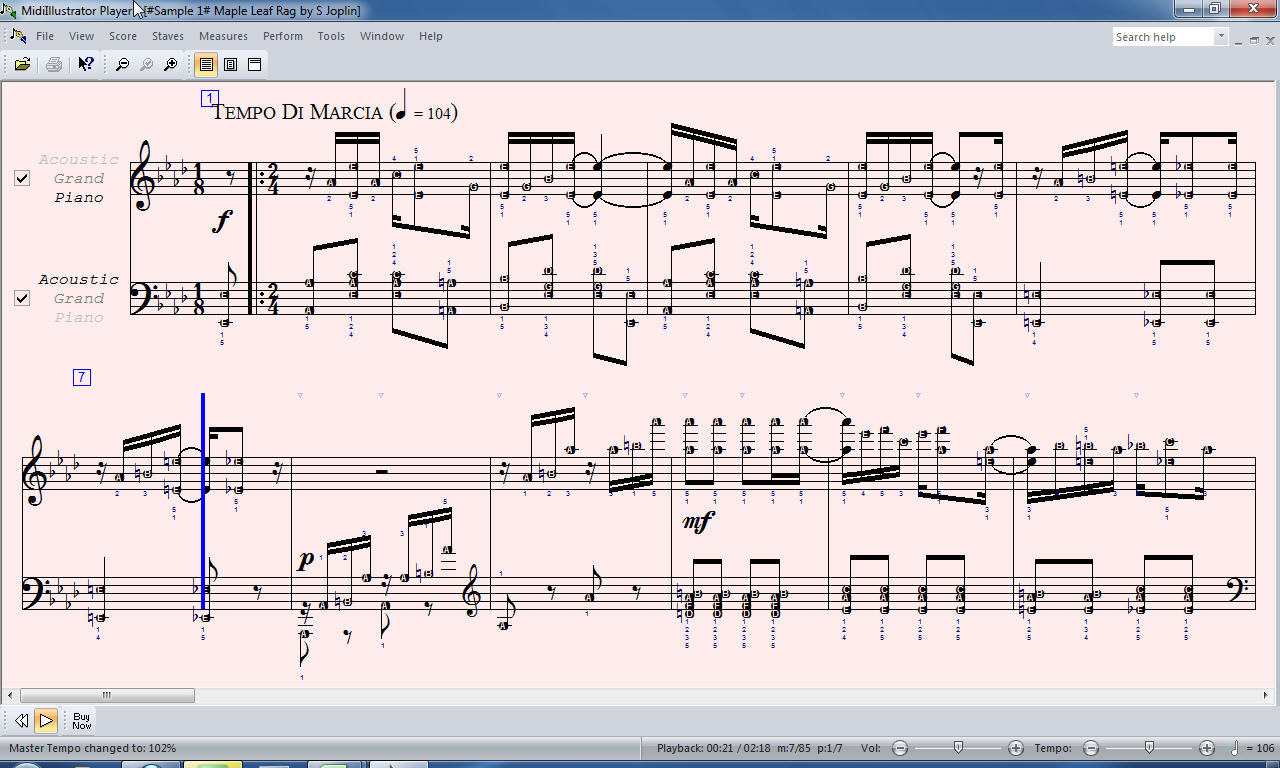1280x768 pixels.
Task: Click the Buy Now button
Action: point(82,720)
